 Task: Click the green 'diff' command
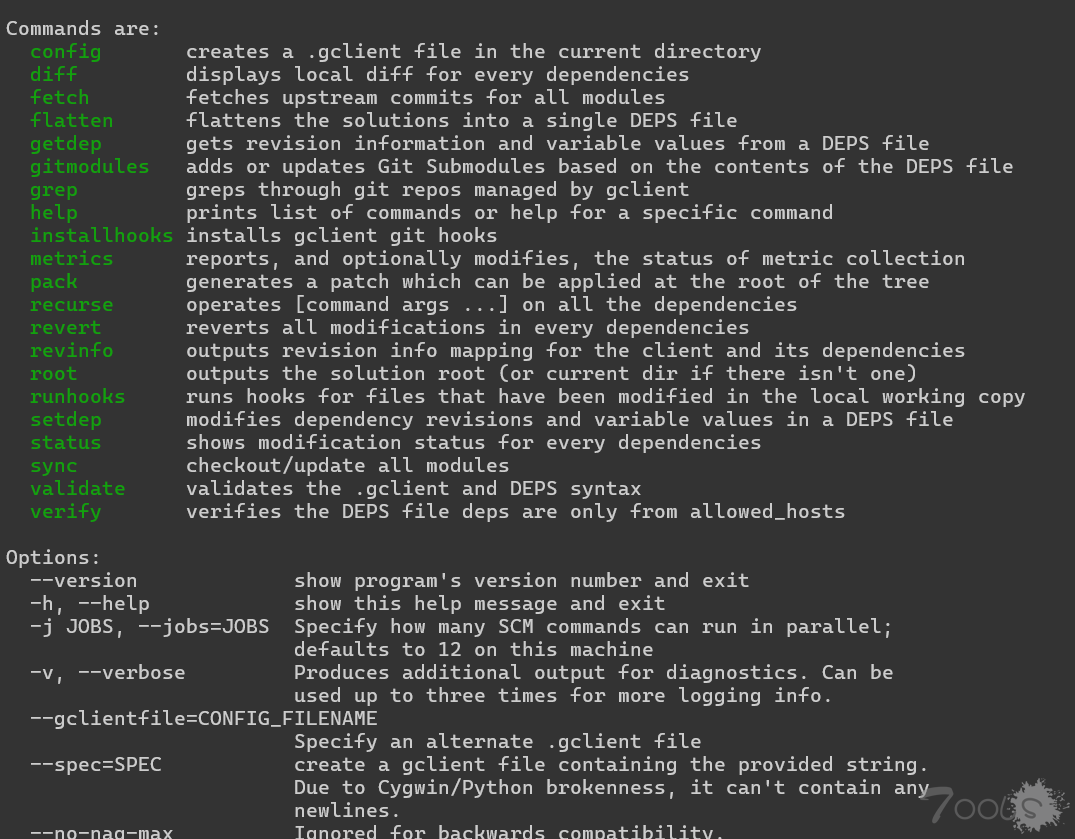point(53,74)
